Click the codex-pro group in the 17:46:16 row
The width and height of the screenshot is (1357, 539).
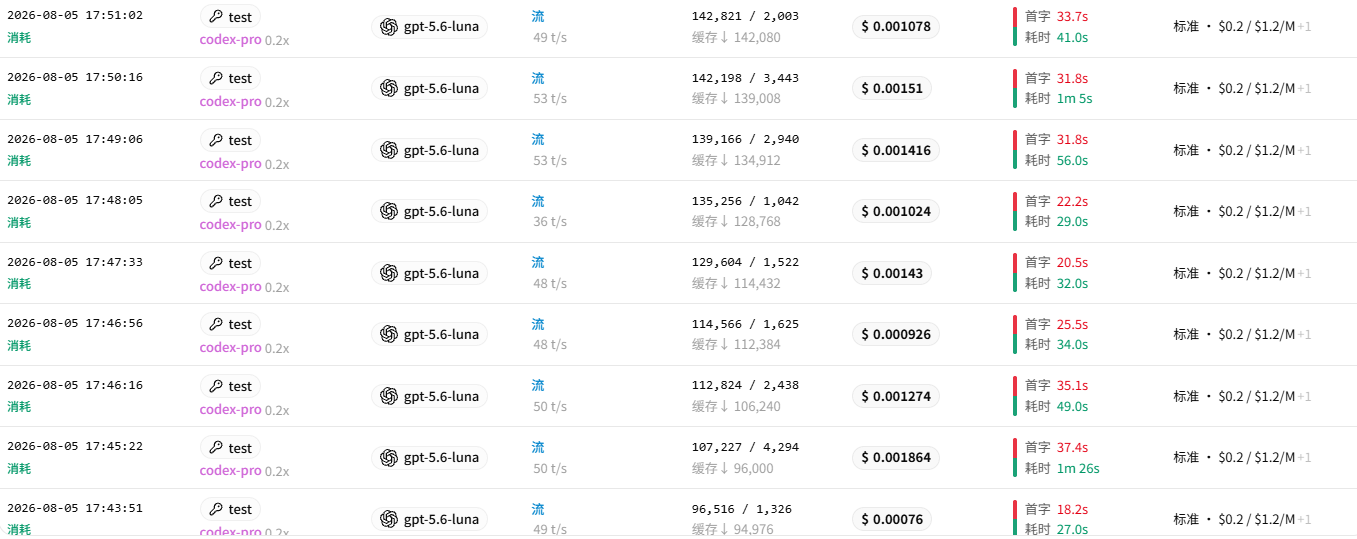tap(230, 409)
